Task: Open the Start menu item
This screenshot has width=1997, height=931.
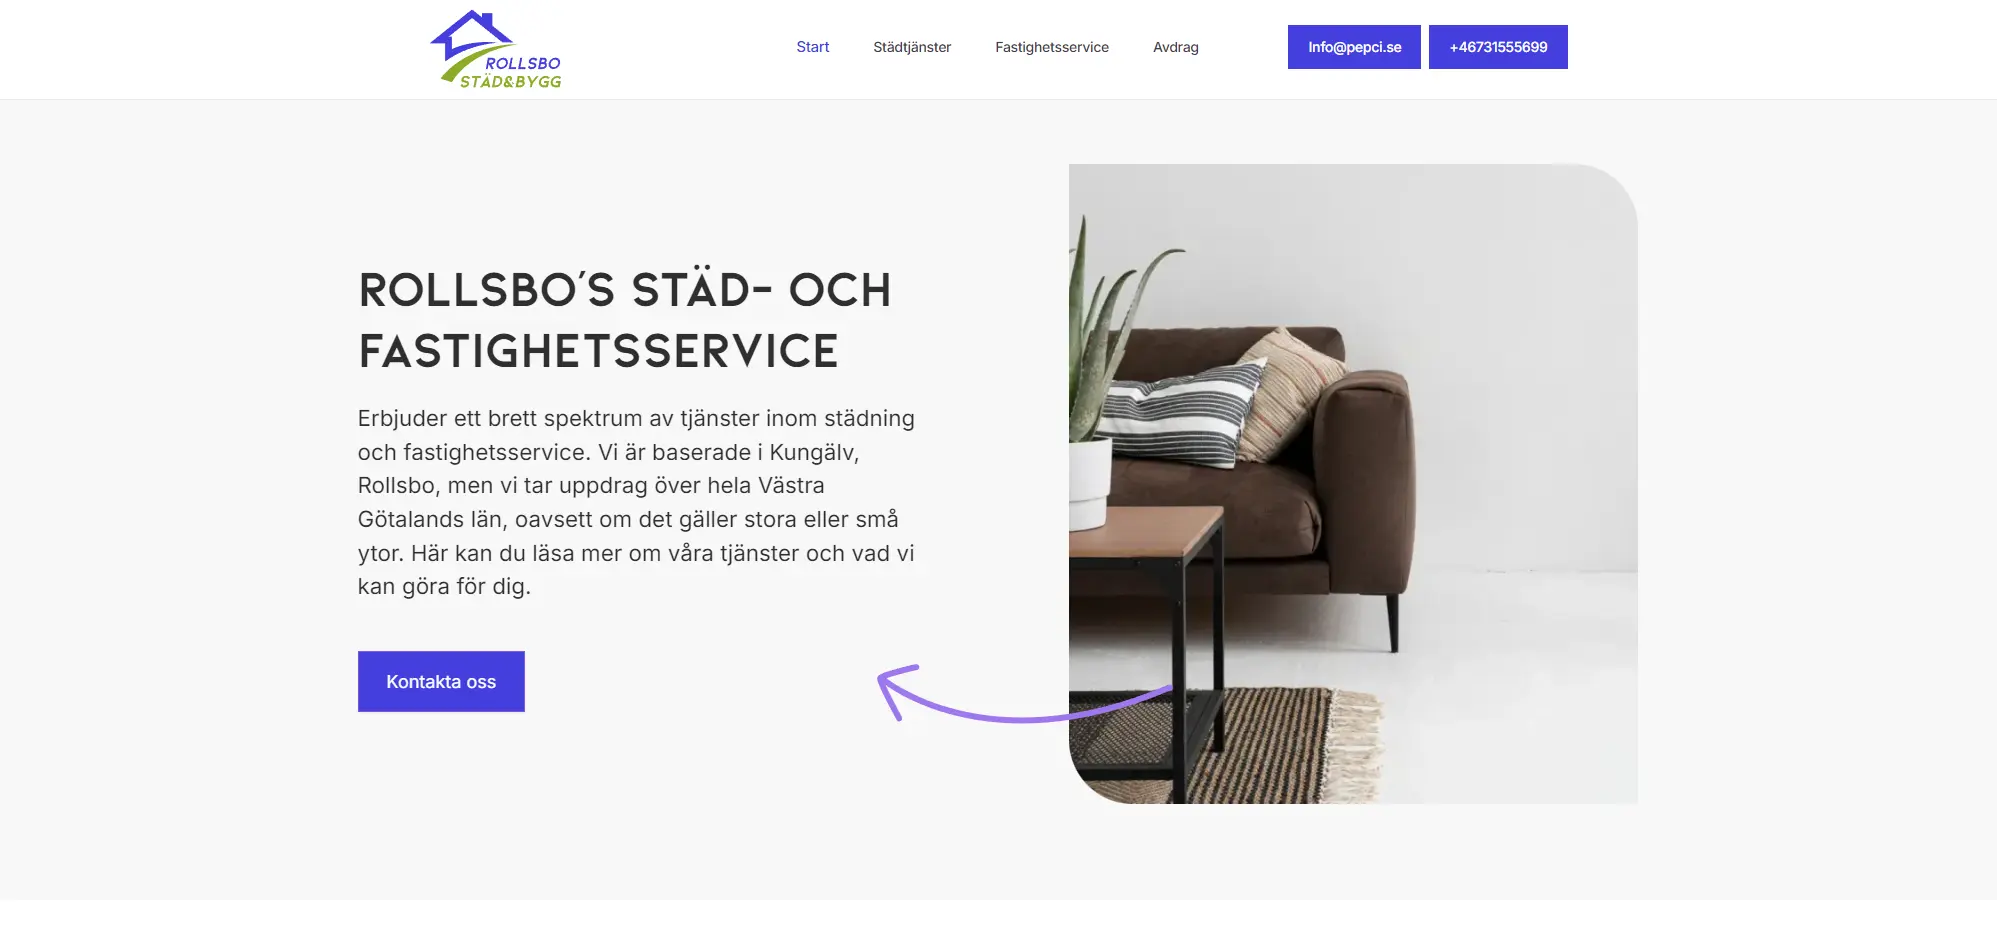Action: click(812, 47)
